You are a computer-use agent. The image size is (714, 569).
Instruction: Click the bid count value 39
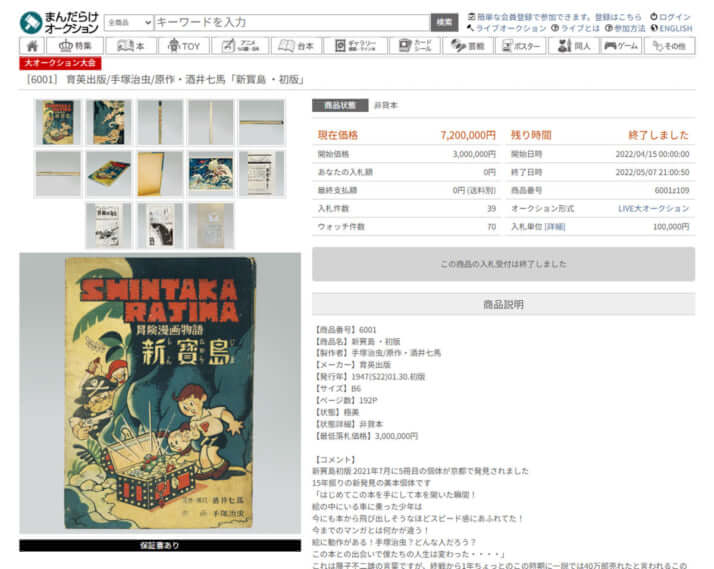click(491, 208)
